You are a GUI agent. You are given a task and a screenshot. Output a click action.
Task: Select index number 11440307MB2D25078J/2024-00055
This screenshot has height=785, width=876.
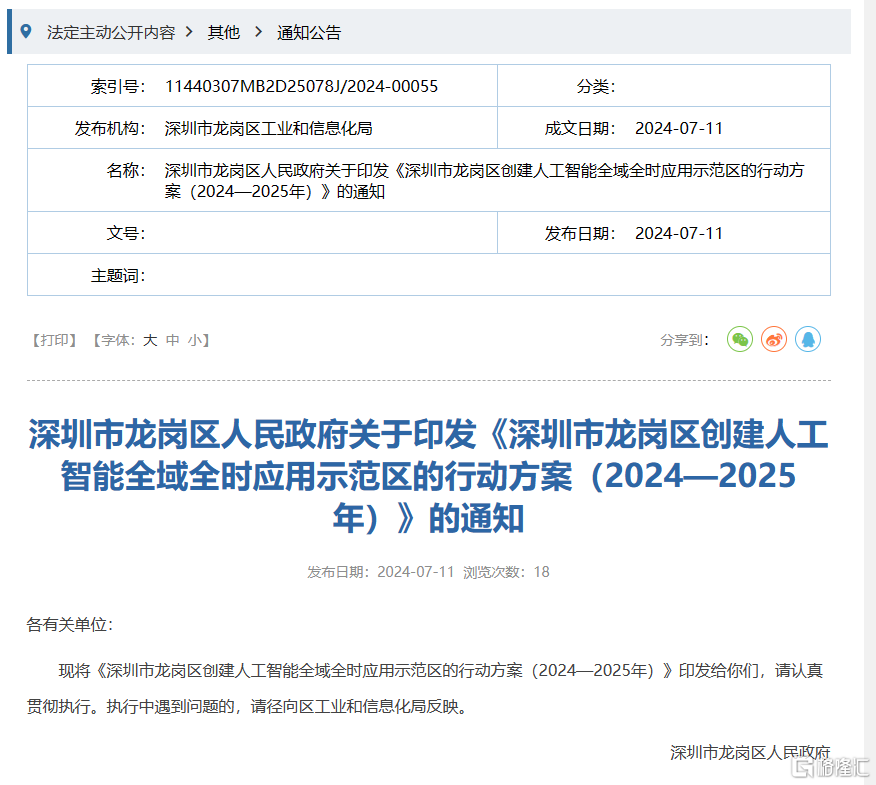tap(301, 86)
